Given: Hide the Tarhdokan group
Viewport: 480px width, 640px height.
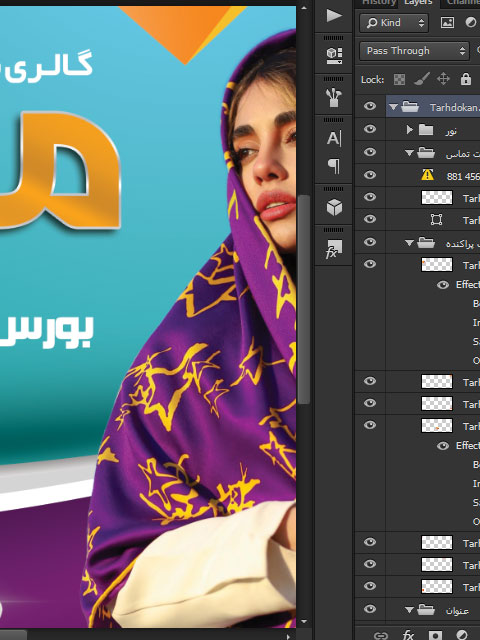Looking at the screenshot, I should pyautogui.click(x=370, y=107).
